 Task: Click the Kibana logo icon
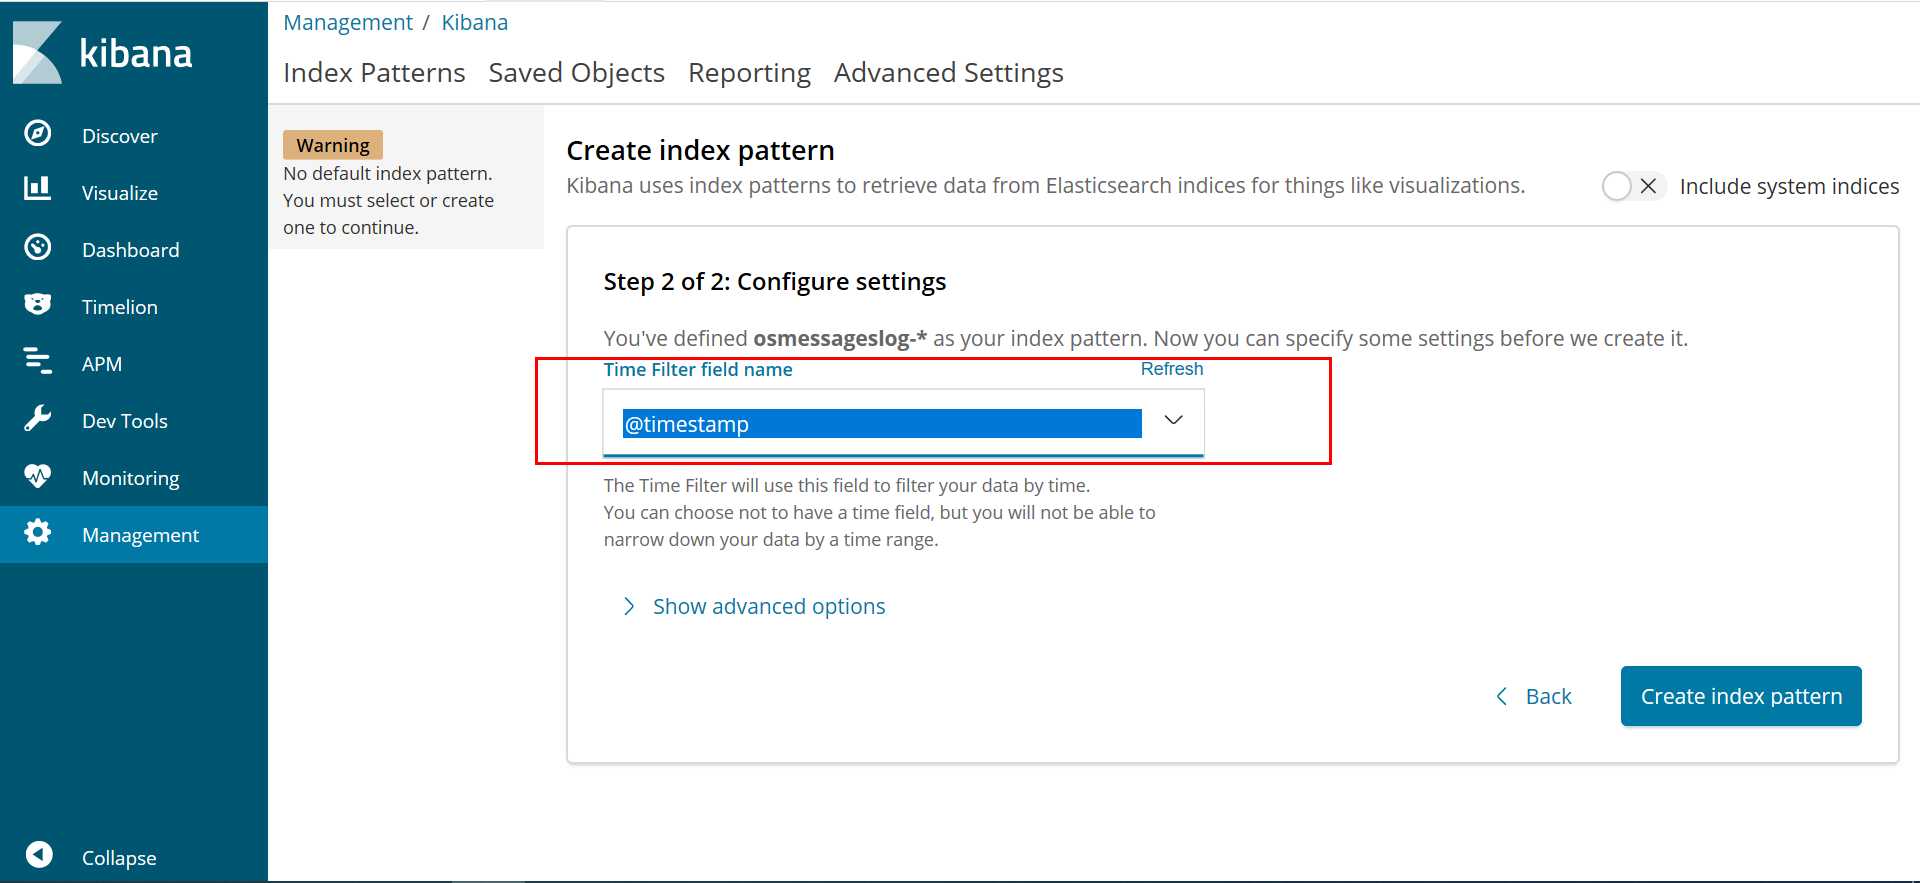point(37,52)
